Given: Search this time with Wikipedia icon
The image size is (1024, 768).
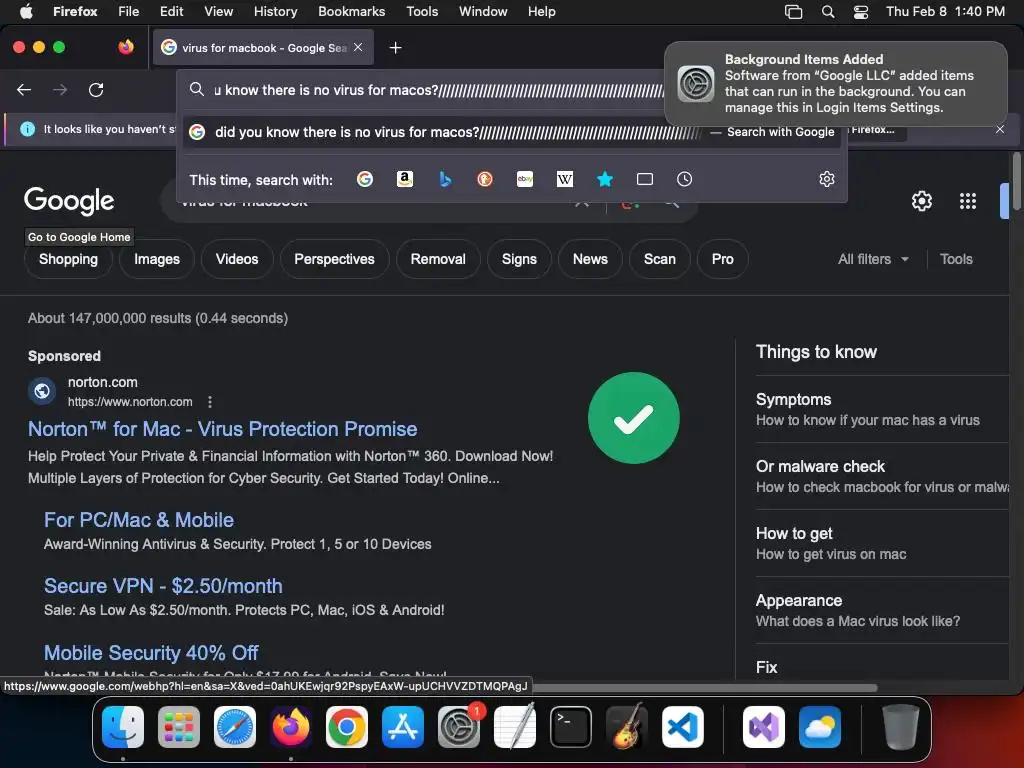Looking at the screenshot, I should (x=565, y=179).
